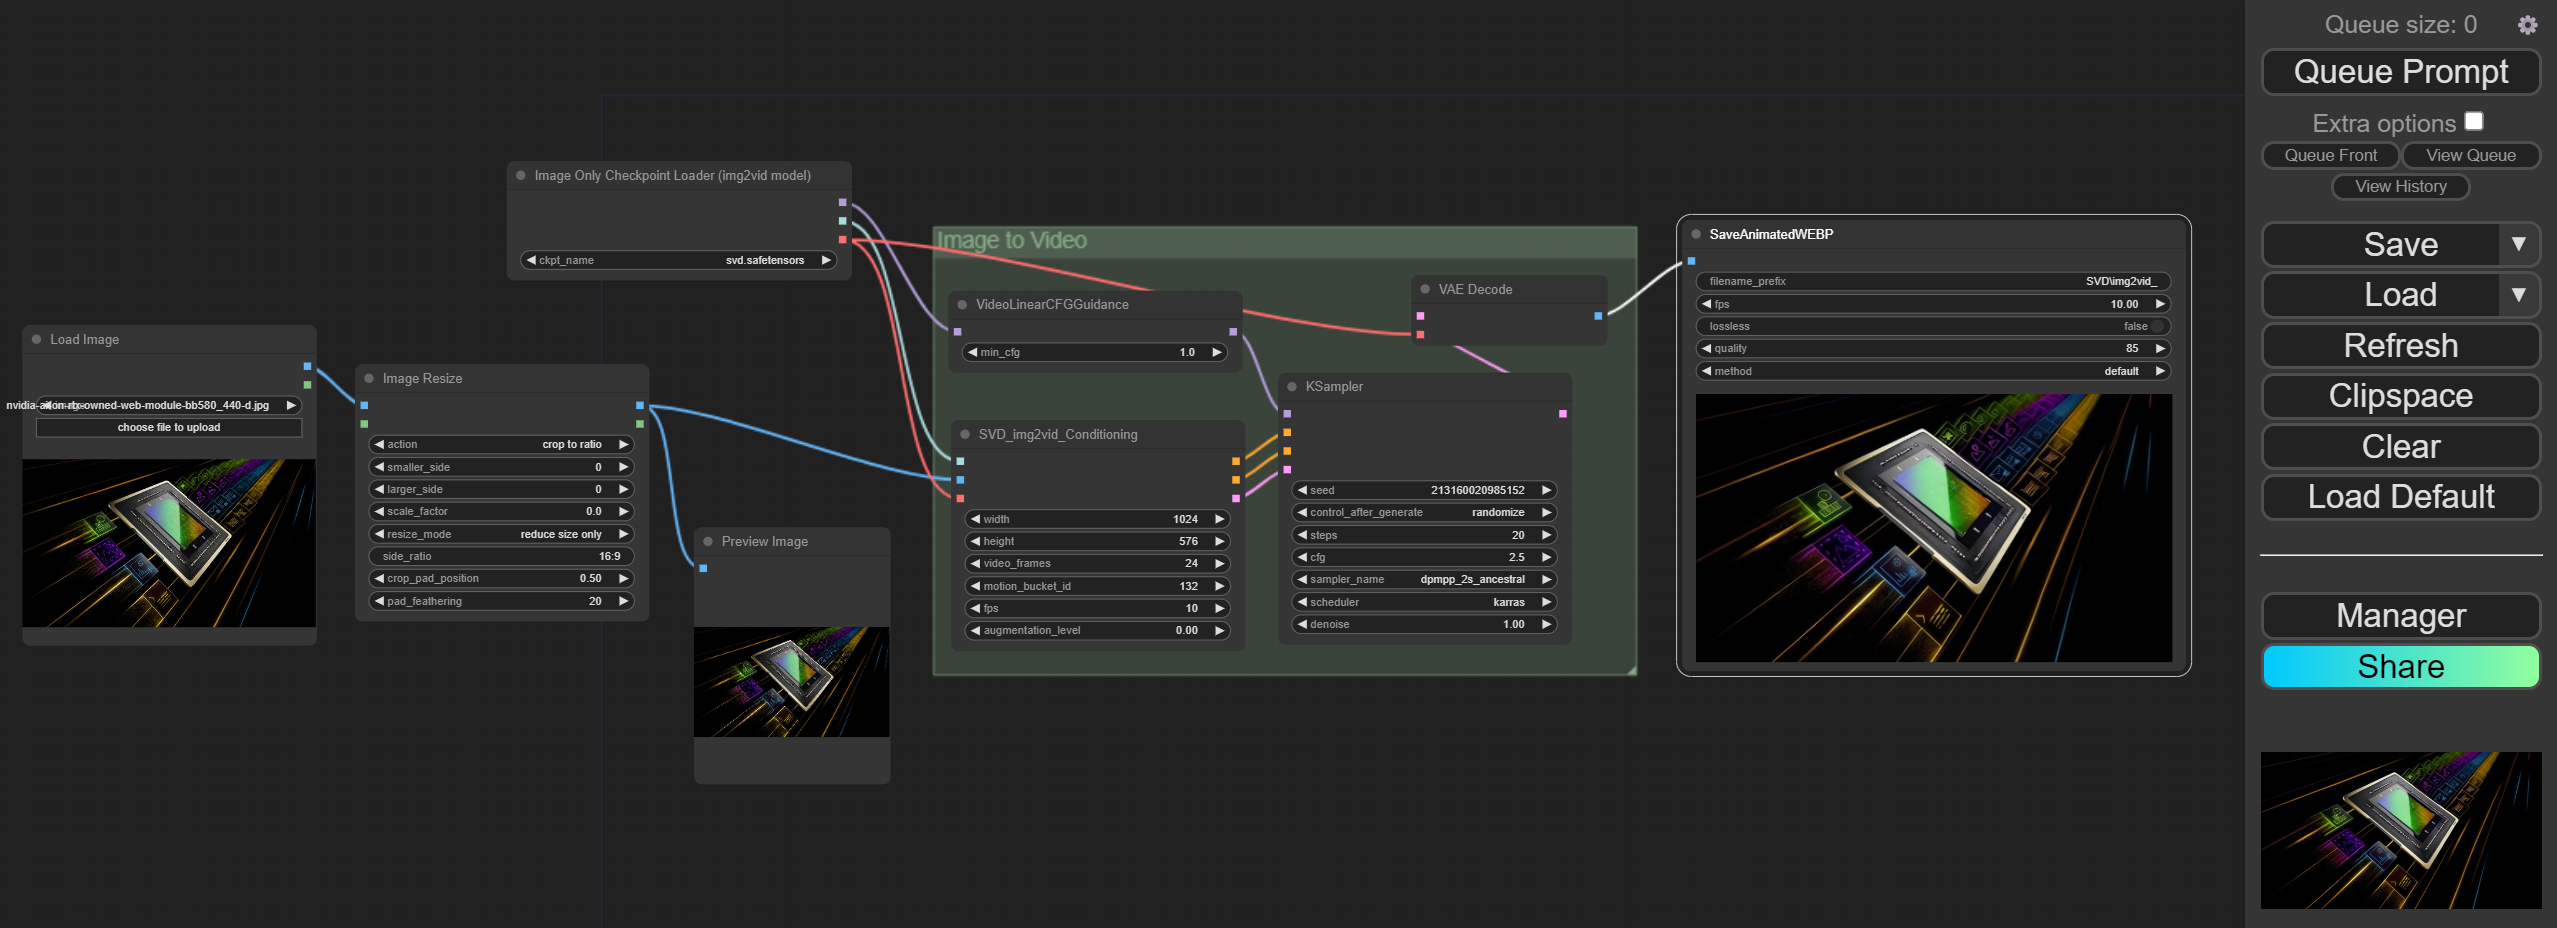Collapse the VAE Decode node dot
The width and height of the screenshot is (2557, 928).
coord(1425,289)
